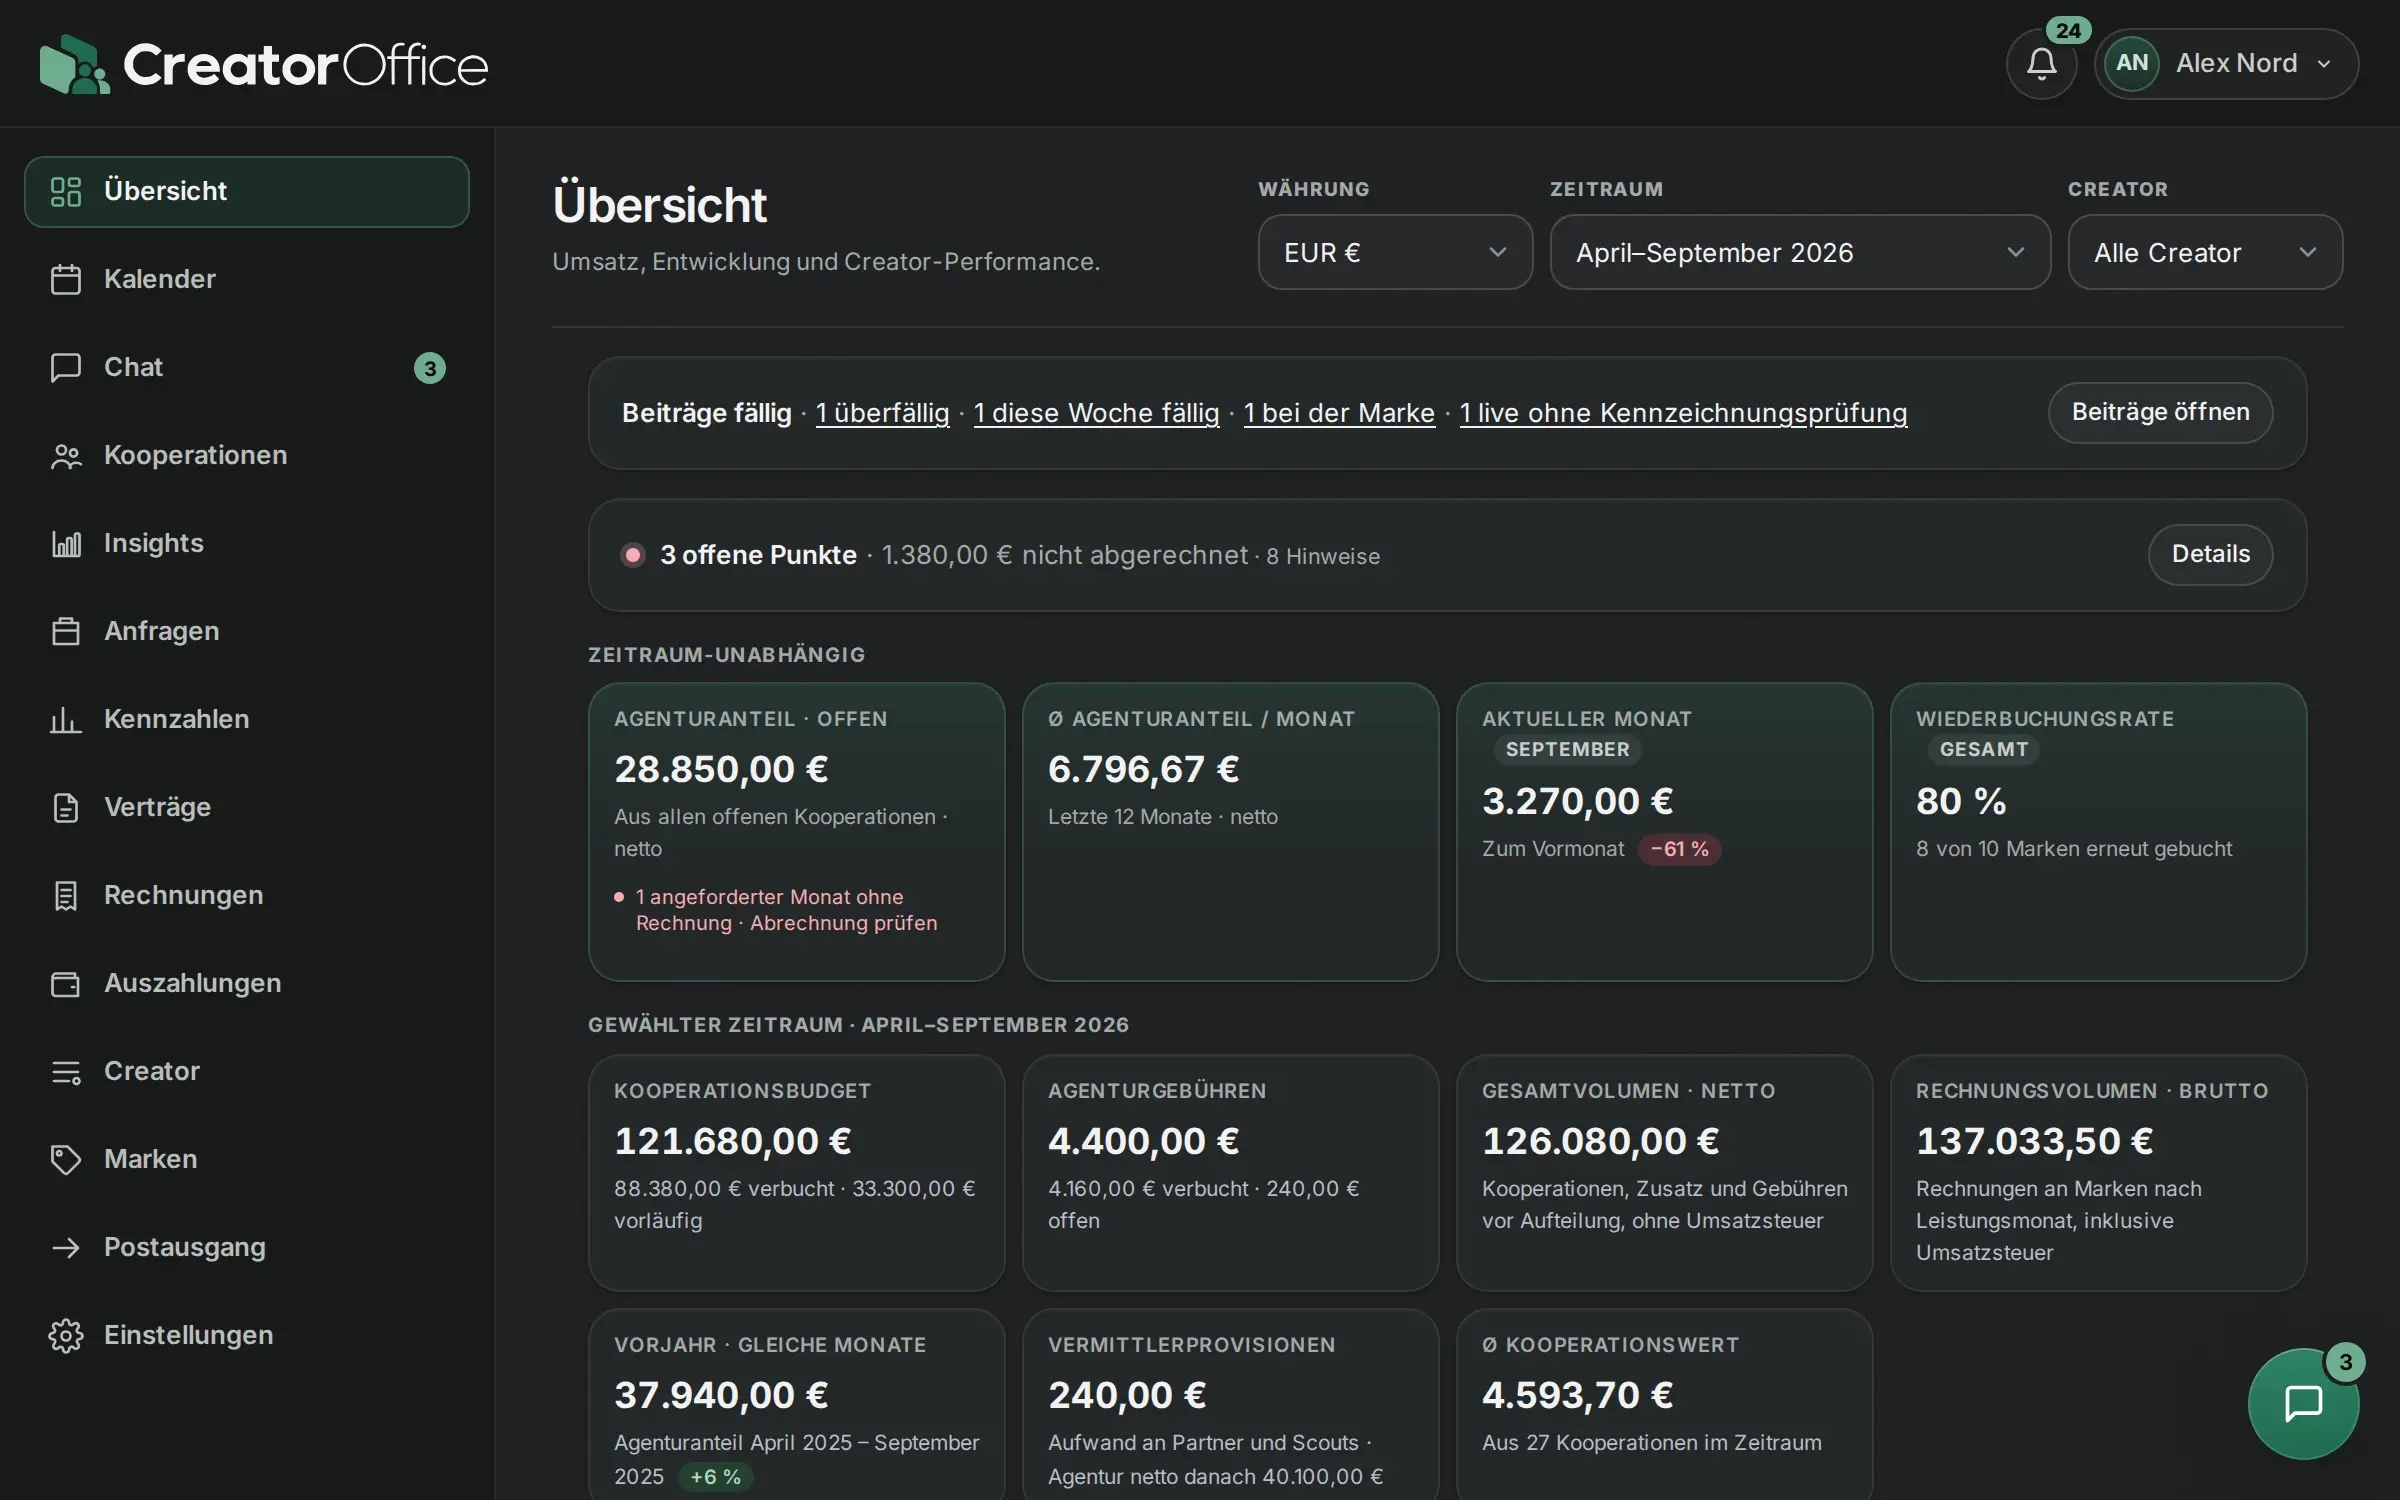This screenshot has width=2400, height=1500.
Task: Click the Marken tag icon
Action: point(66,1159)
